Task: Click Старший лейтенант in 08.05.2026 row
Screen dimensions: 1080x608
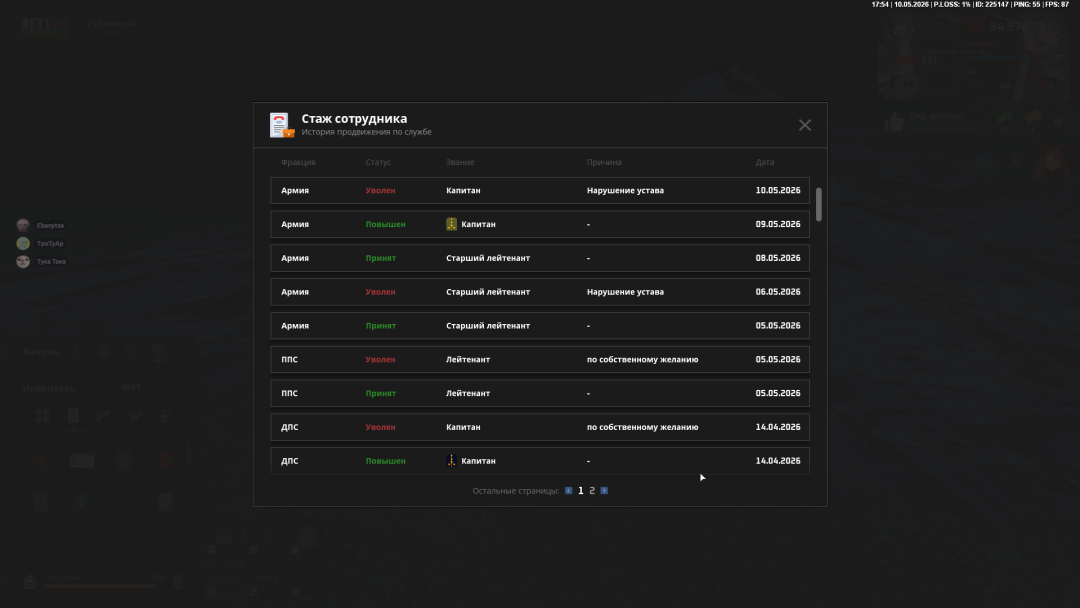Action: (x=488, y=258)
